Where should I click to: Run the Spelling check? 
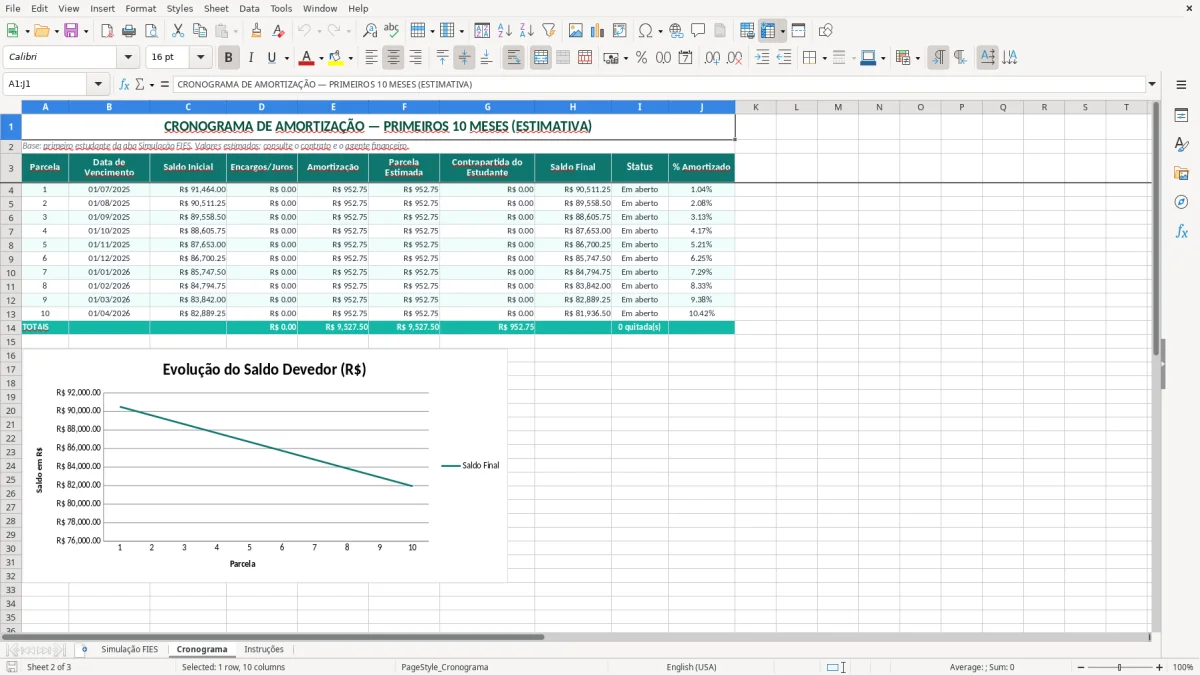click(392, 31)
